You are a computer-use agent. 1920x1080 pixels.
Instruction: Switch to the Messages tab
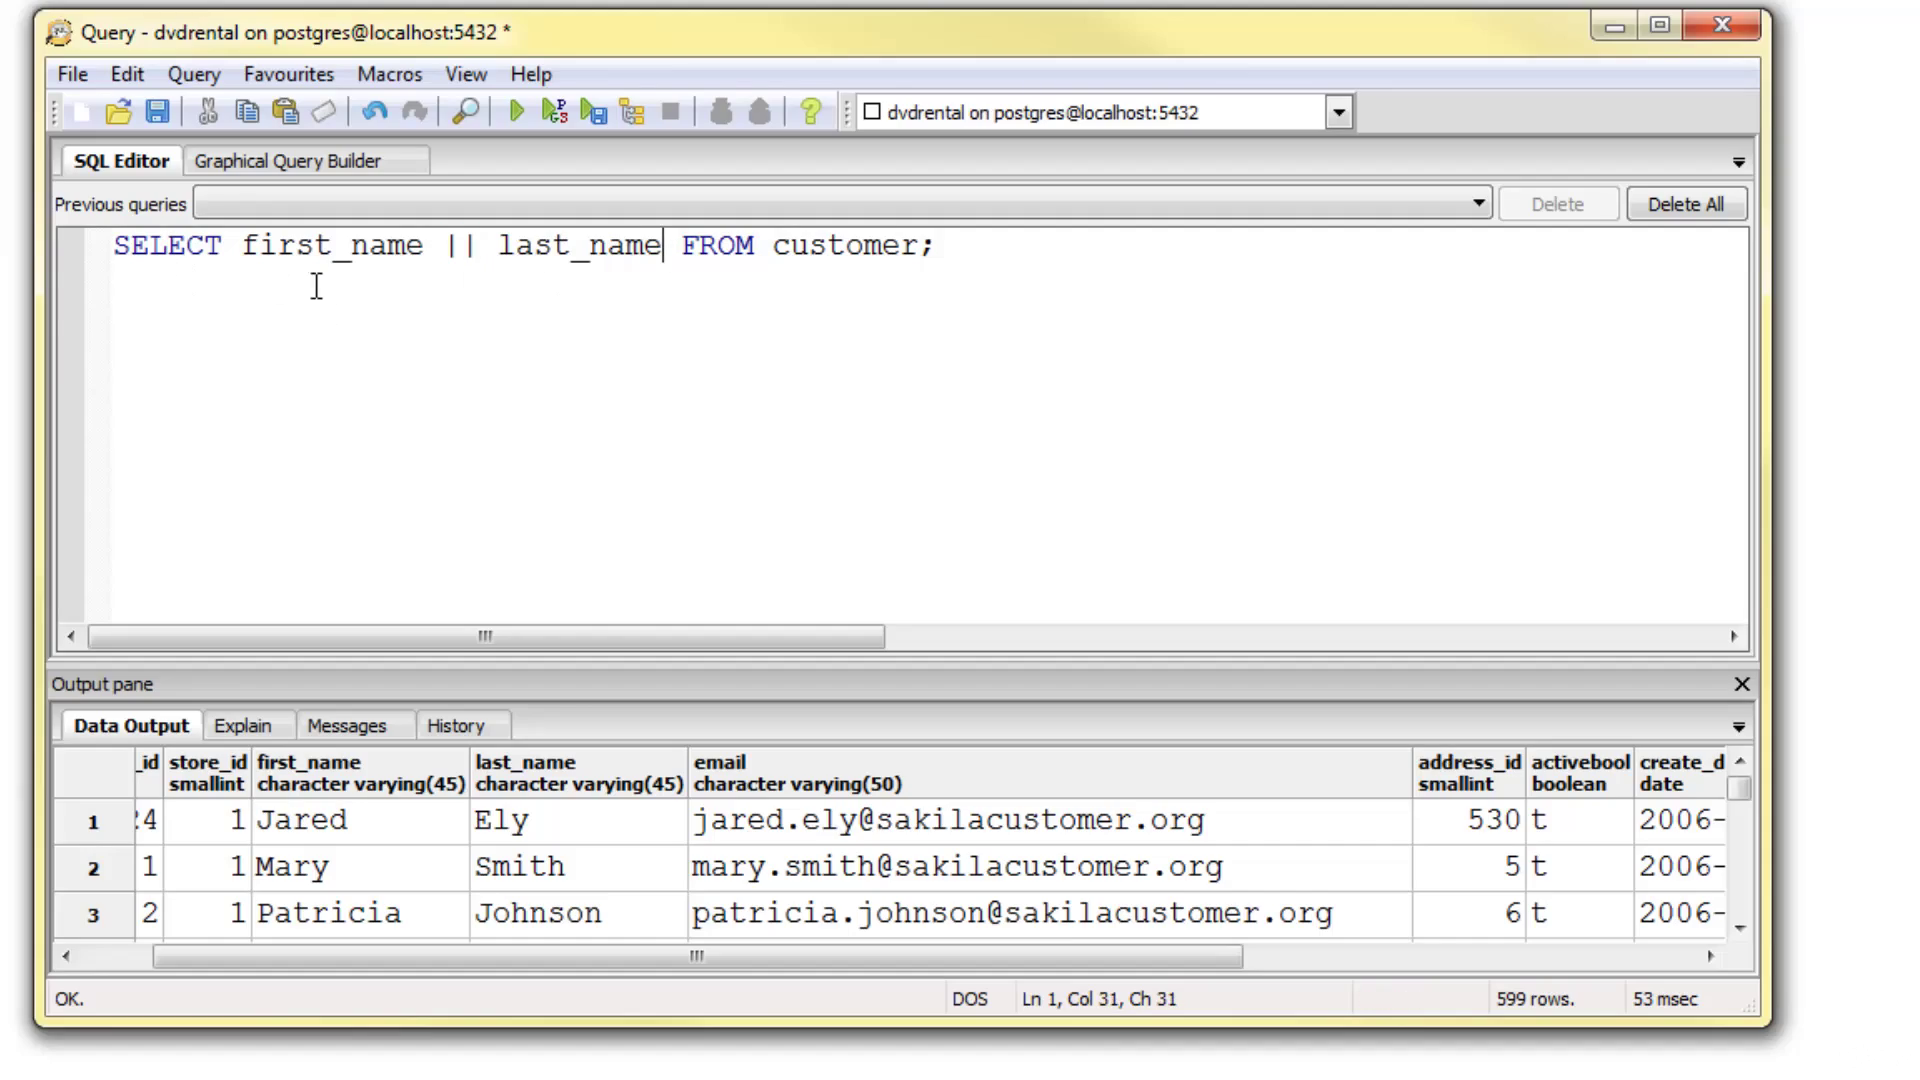pyautogui.click(x=346, y=726)
